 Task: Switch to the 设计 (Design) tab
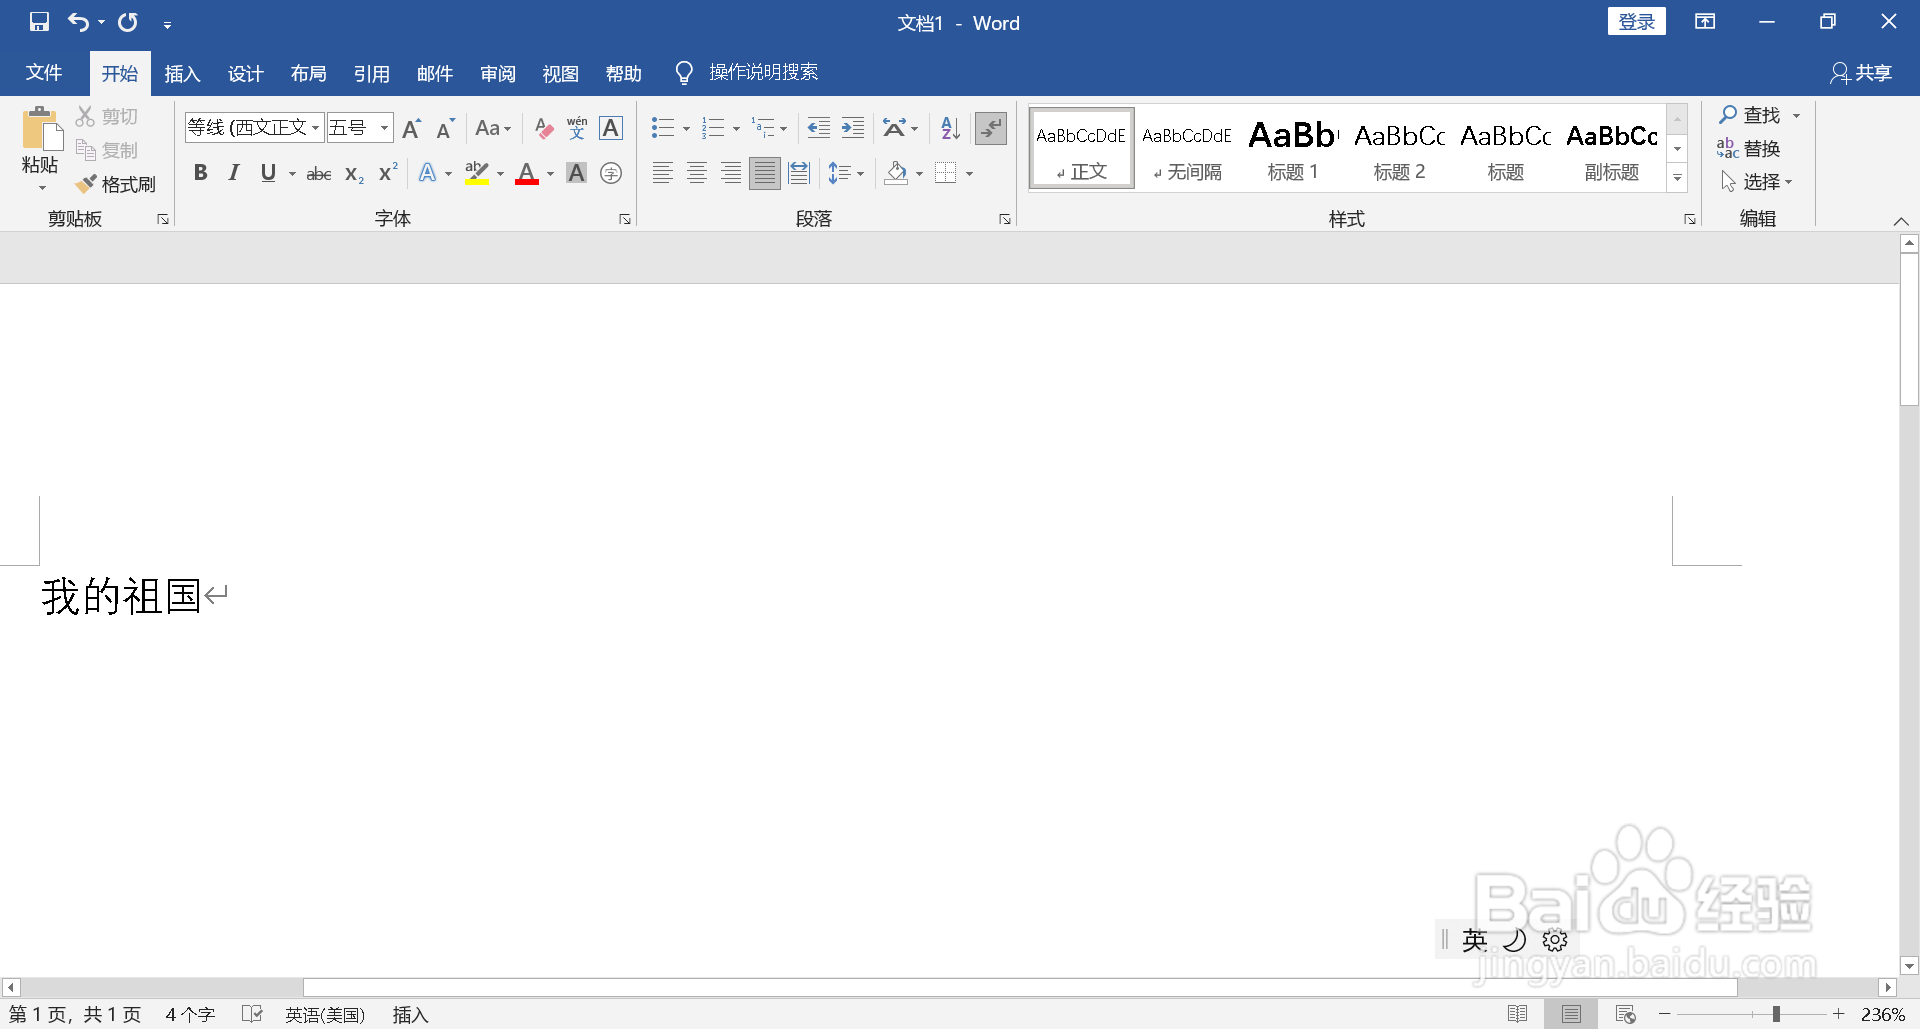pyautogui.click(x=245, y=73)
